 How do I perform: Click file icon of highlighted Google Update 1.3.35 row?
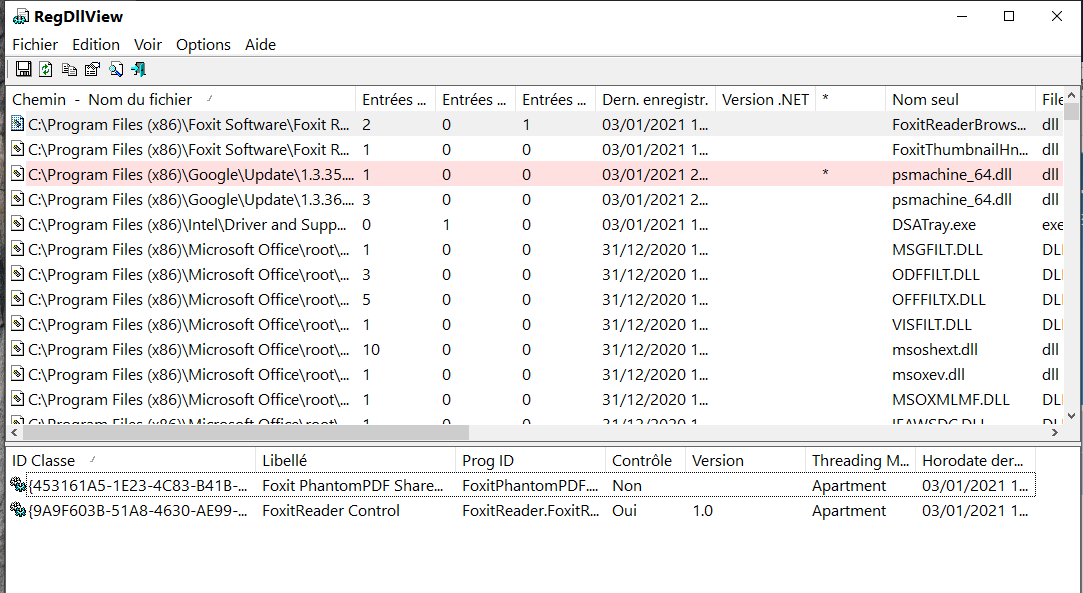click(x=18, y=174)
